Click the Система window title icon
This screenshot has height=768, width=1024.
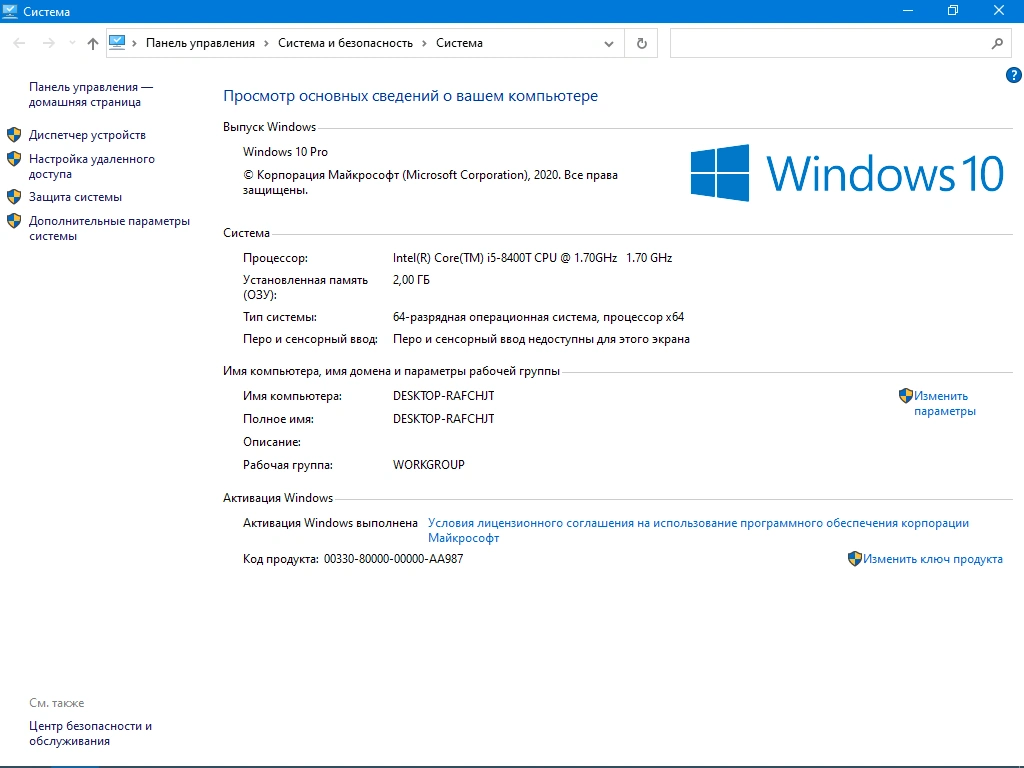(x=10, y=11)
